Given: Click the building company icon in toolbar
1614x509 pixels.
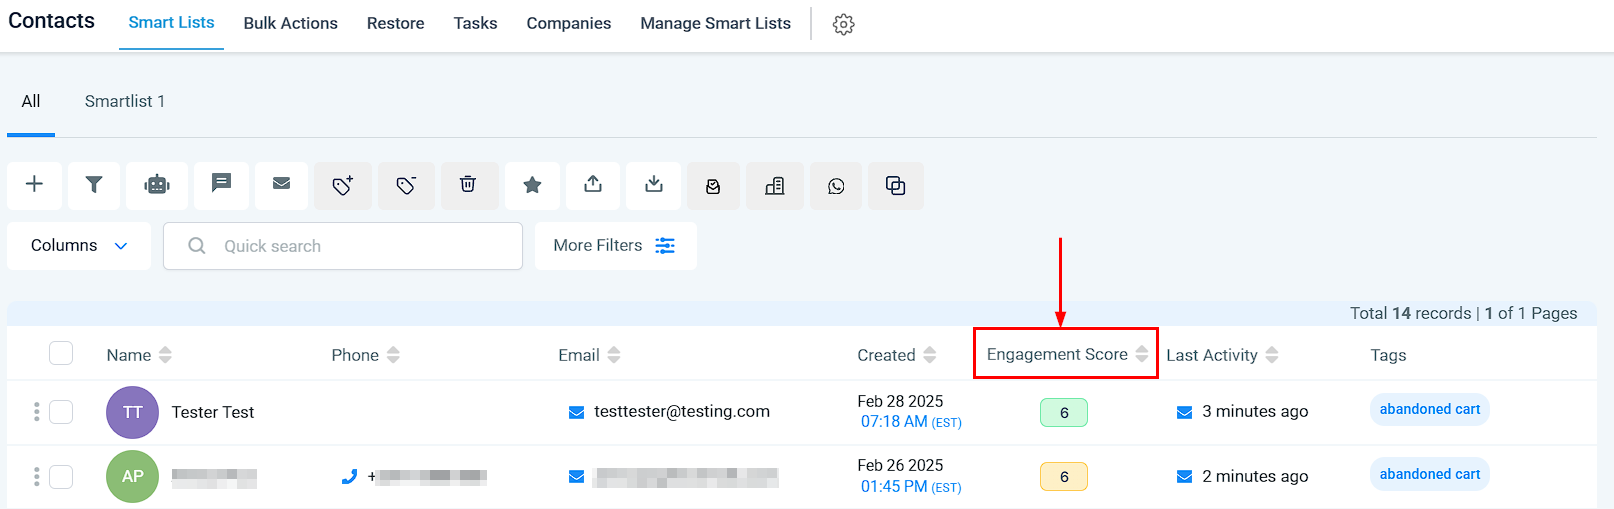Looking at the screenshot, I should [775, 186].
